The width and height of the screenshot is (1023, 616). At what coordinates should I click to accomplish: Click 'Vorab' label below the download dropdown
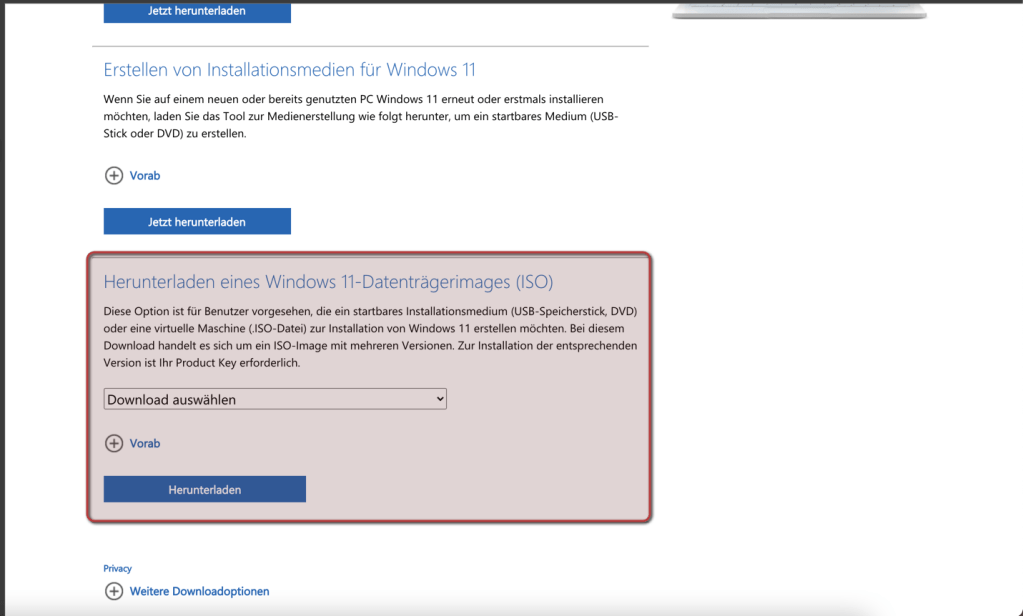pyautogui.click(x=145, y=443)
